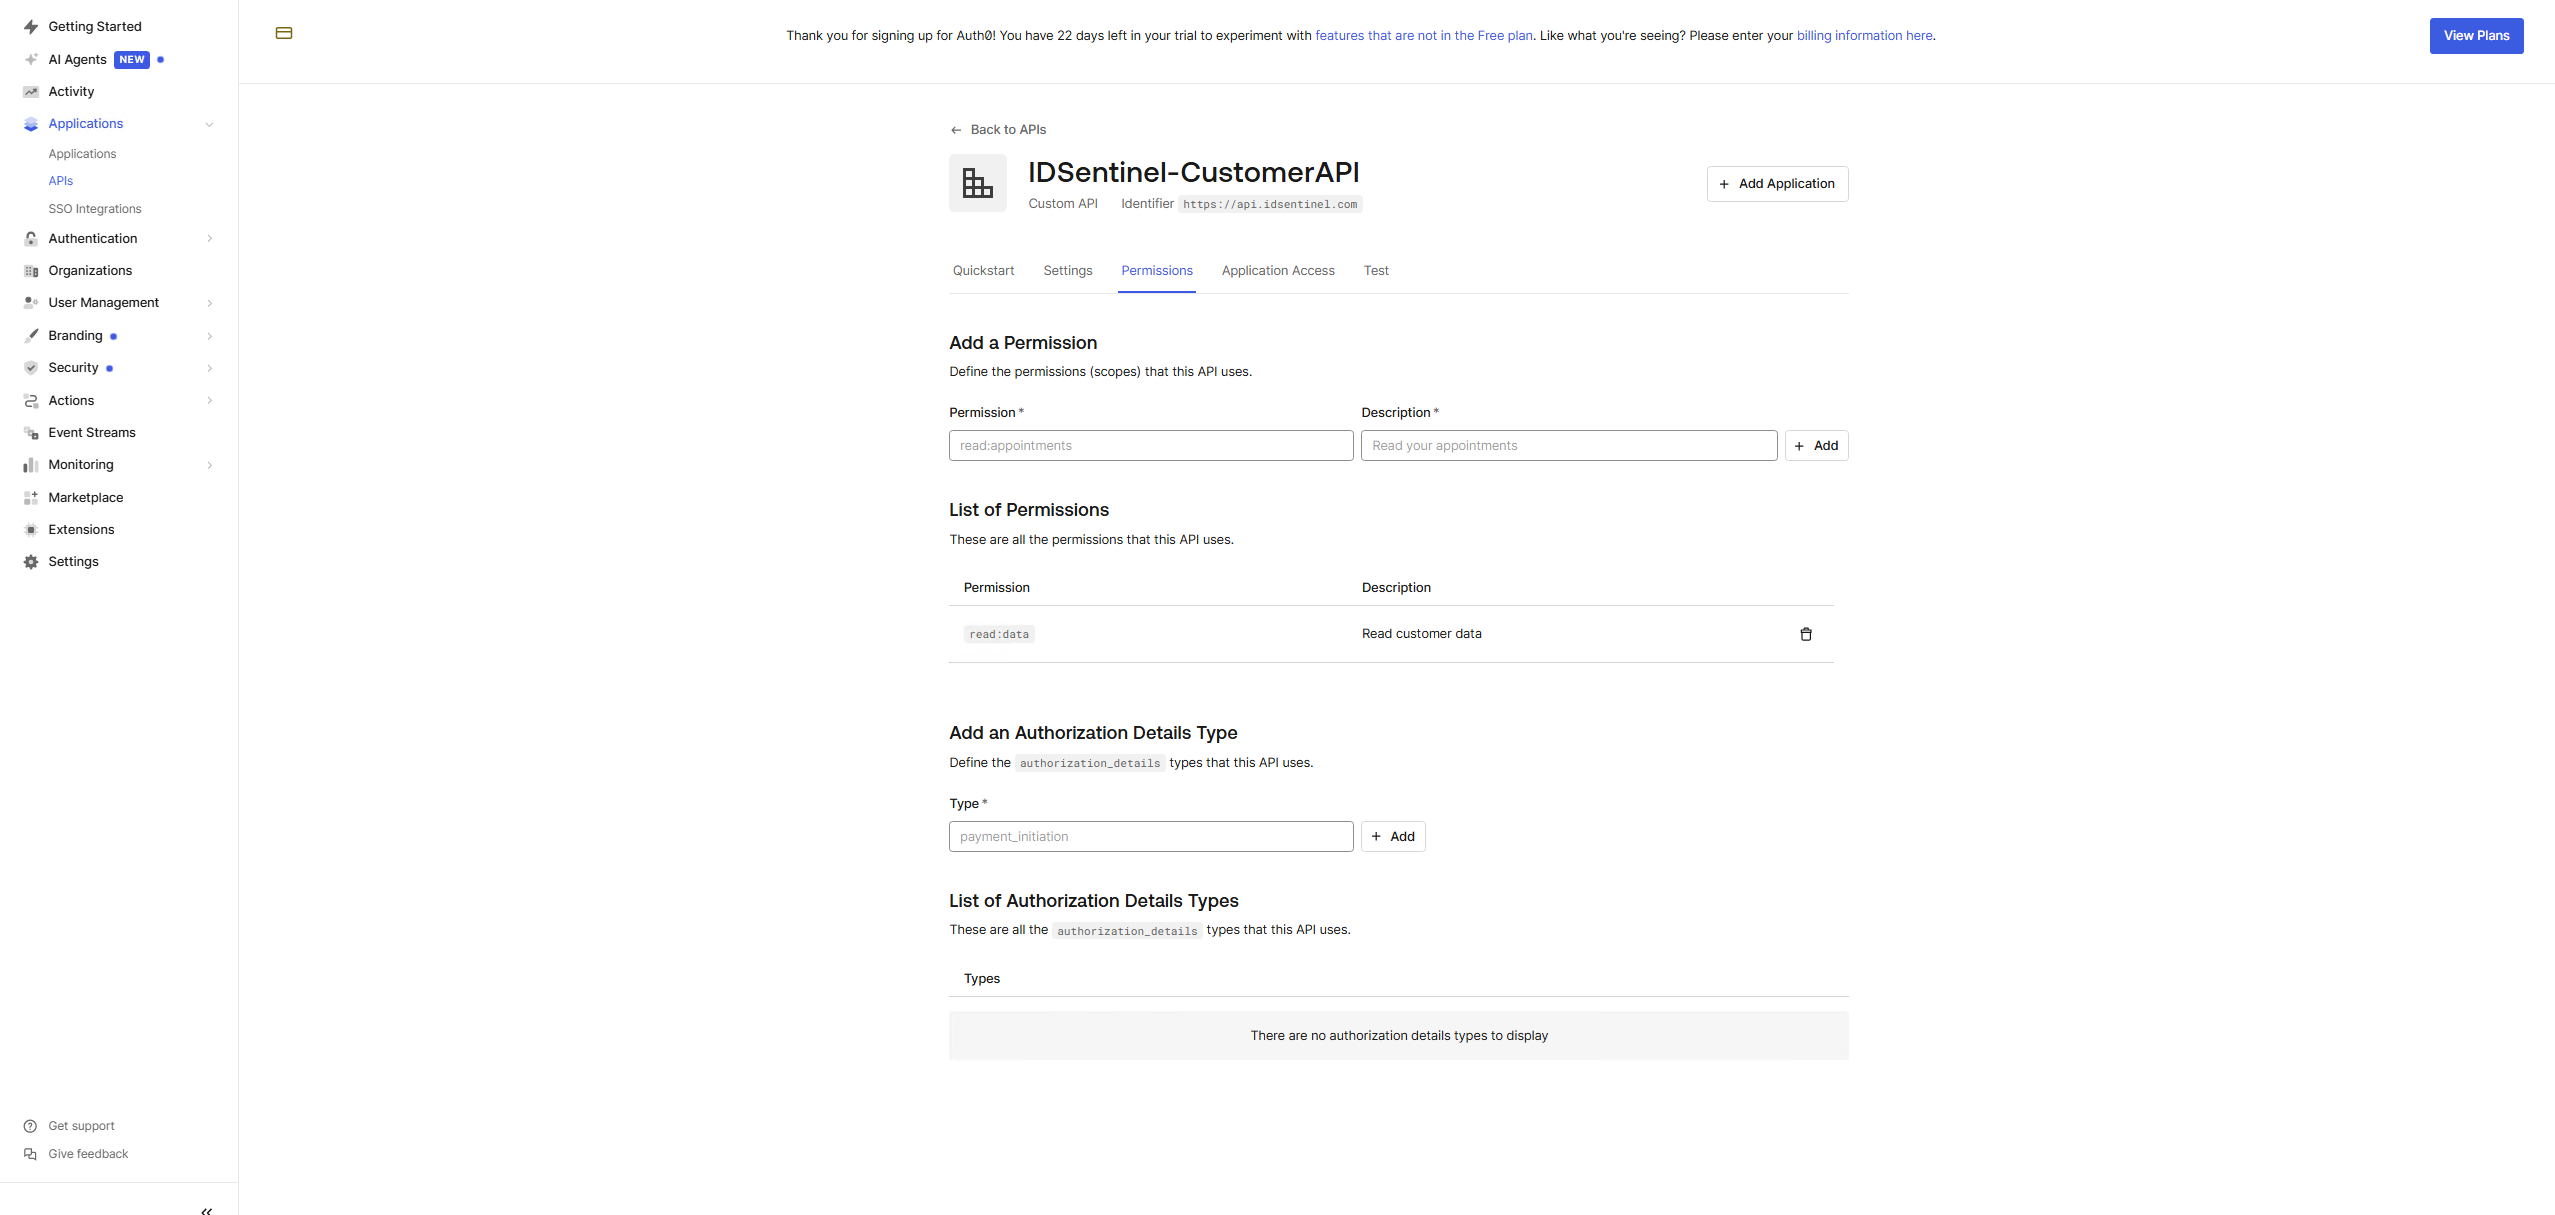Screen dimensions: 2555x1215
Task: Collapse the Applications menu chevron
Action: point(209,125)
